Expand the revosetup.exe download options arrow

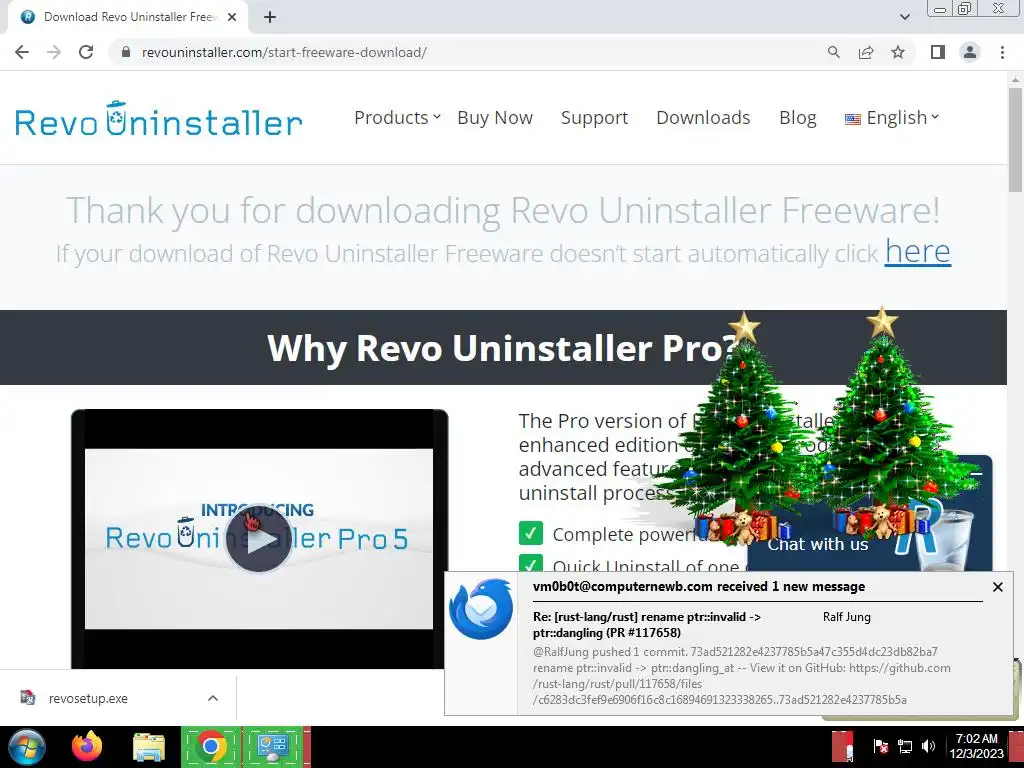213,698
